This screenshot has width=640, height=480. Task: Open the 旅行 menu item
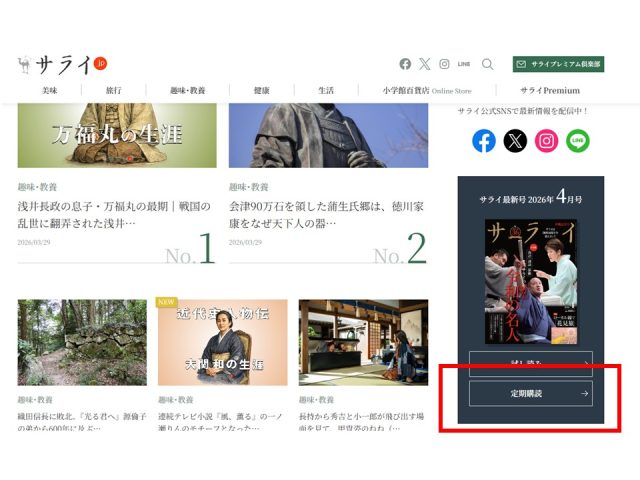[114, 90]
